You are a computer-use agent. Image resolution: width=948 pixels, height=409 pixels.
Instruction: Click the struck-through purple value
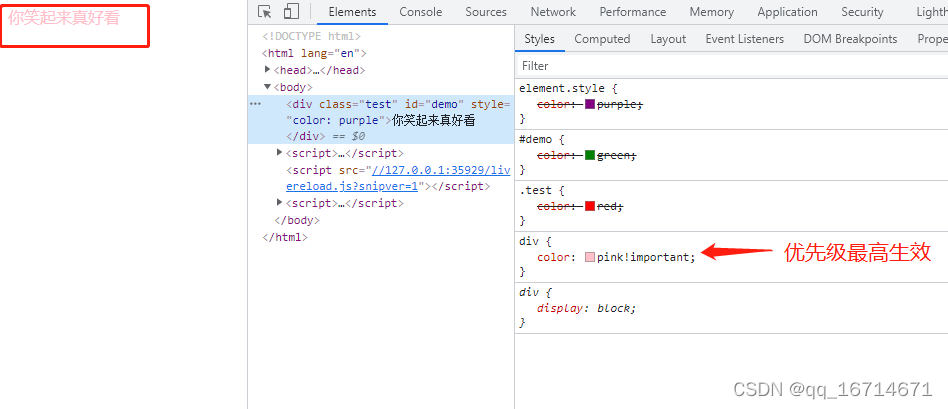(x=618, y=104)
